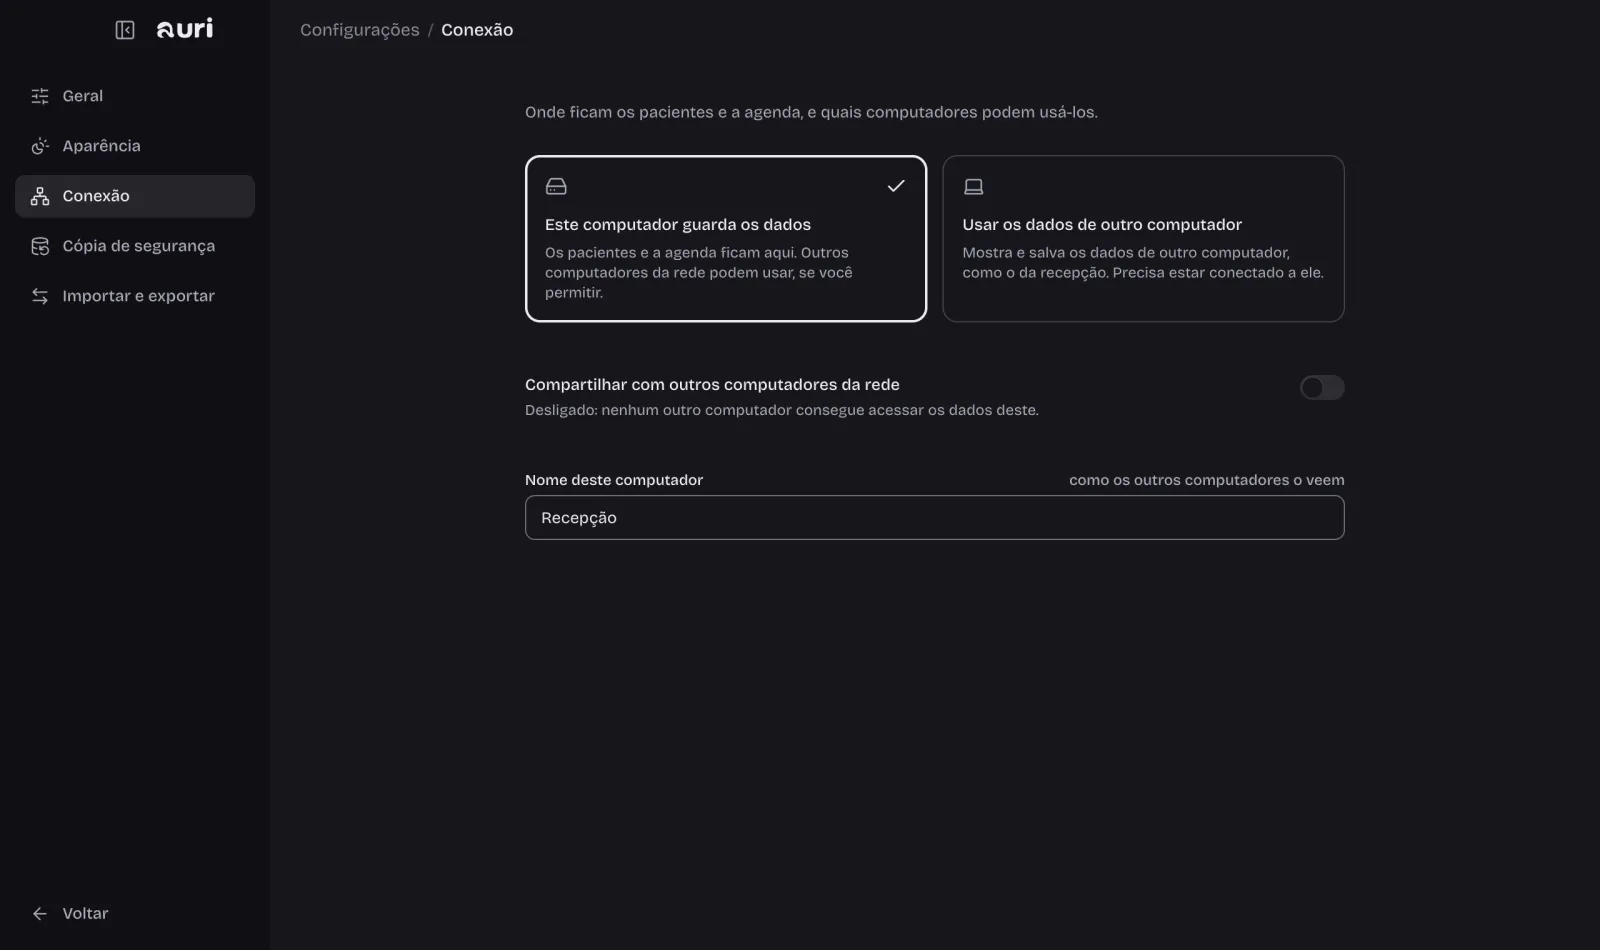Image resolution: width=1600 pixels, height=950 pixels.
Task: Click the Geral sliders icon
Action: point(40,96)
